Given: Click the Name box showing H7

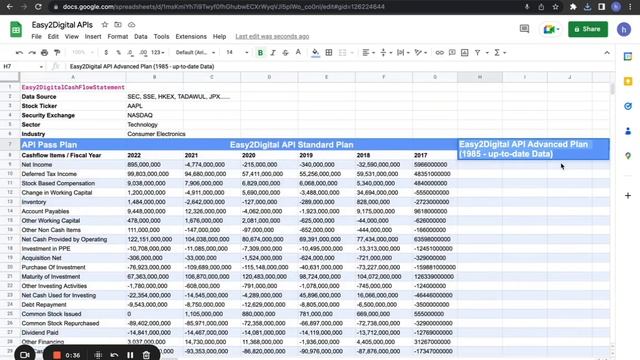Looking at the screenshot, I should click(23, 66).
